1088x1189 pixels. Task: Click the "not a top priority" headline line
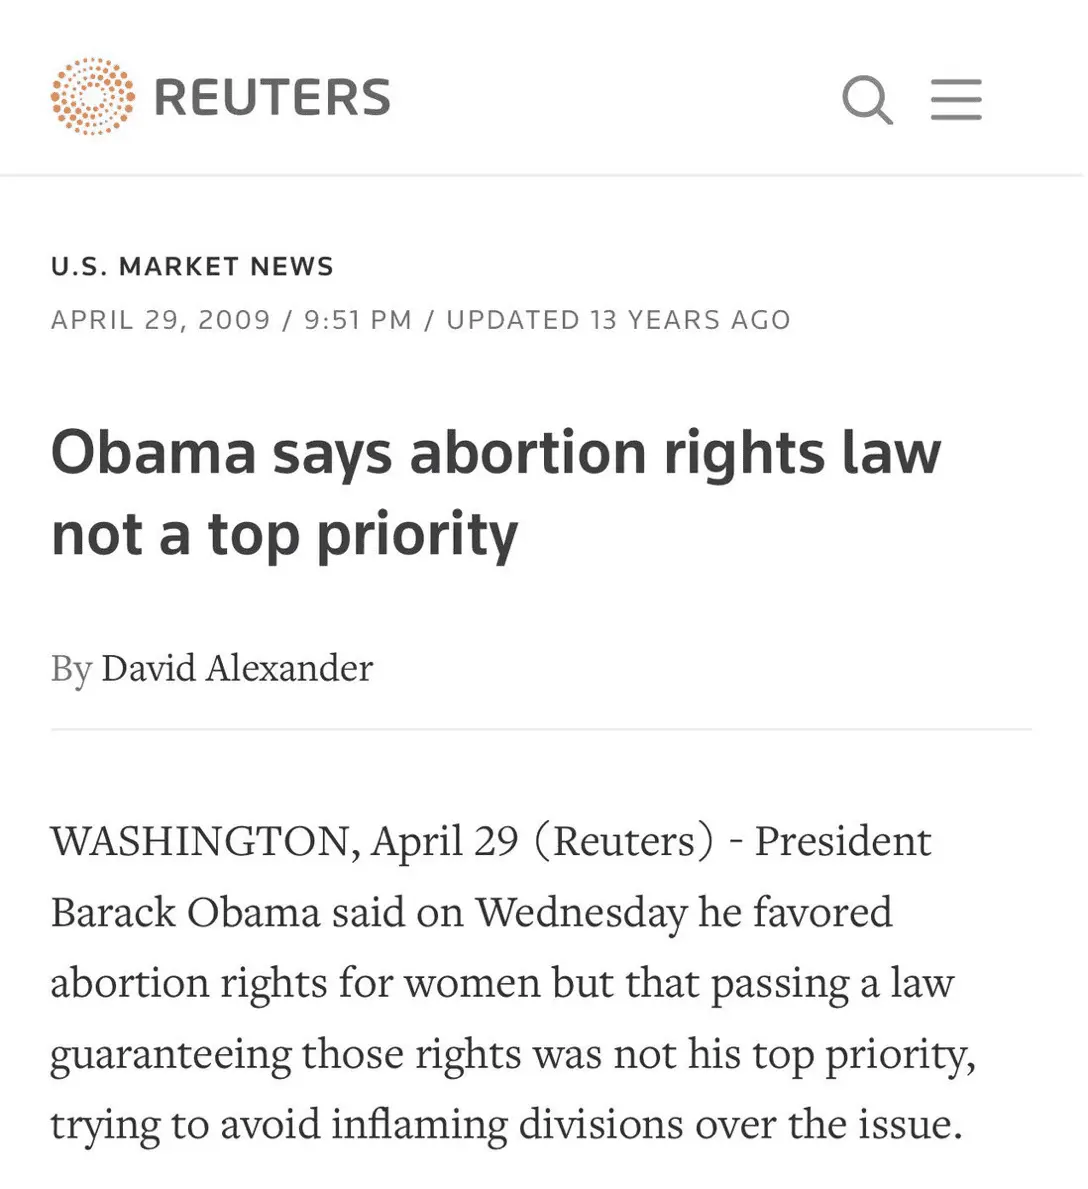[x=284, y=534]
